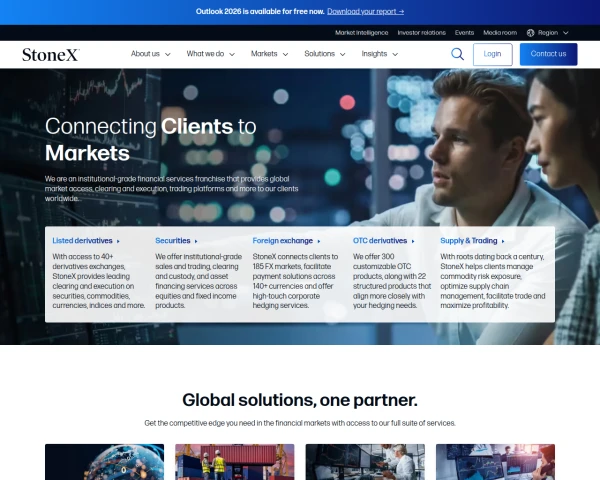This screenshot has width=600, height=480.
Task: Click the StoneX logo
Action: click(x=51, y=54)
